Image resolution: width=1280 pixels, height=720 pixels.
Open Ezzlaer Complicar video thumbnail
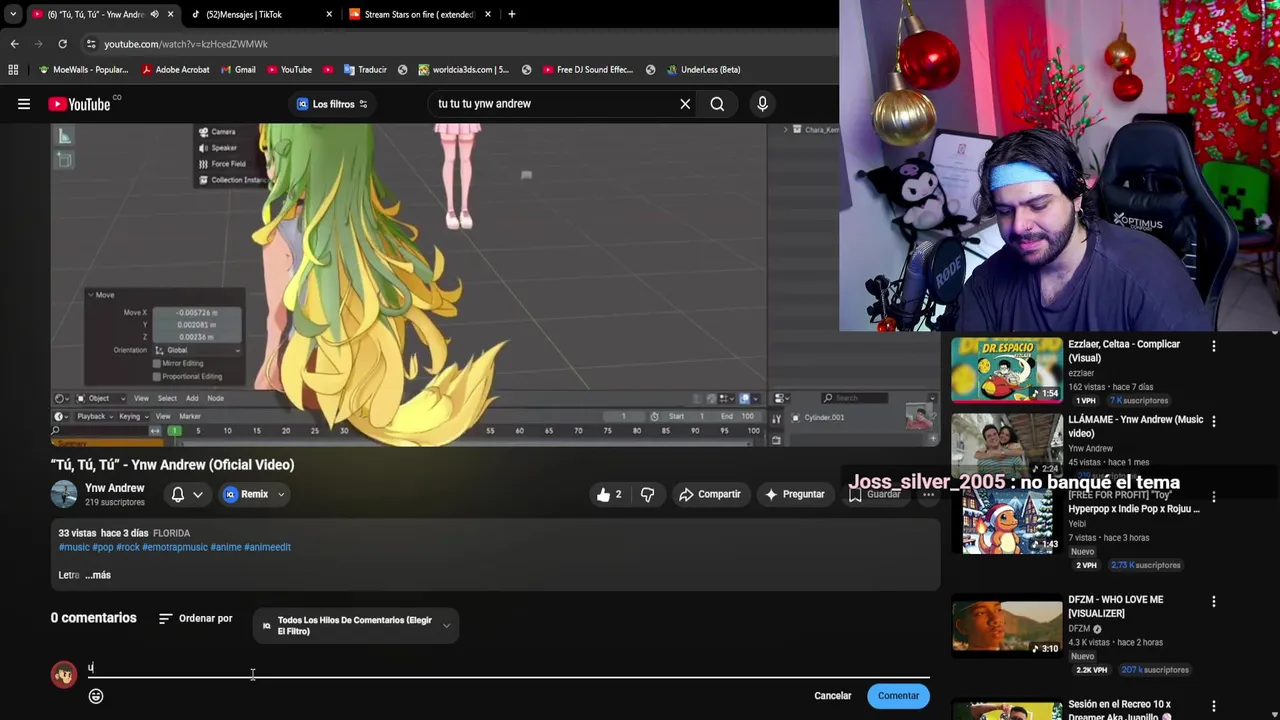click(x=1007, y=369)
